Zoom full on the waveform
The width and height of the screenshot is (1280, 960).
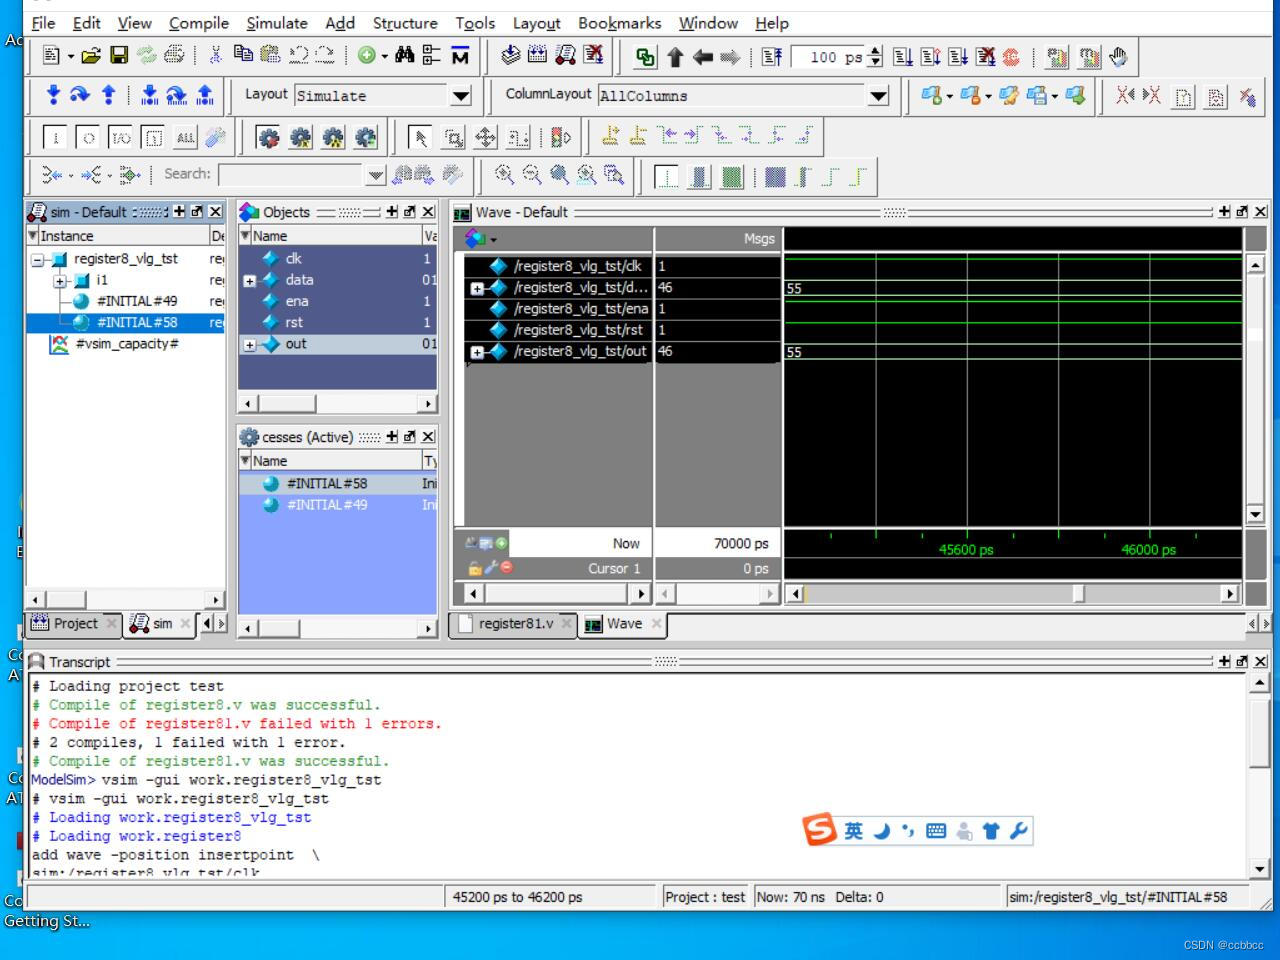tap(559, 174)
